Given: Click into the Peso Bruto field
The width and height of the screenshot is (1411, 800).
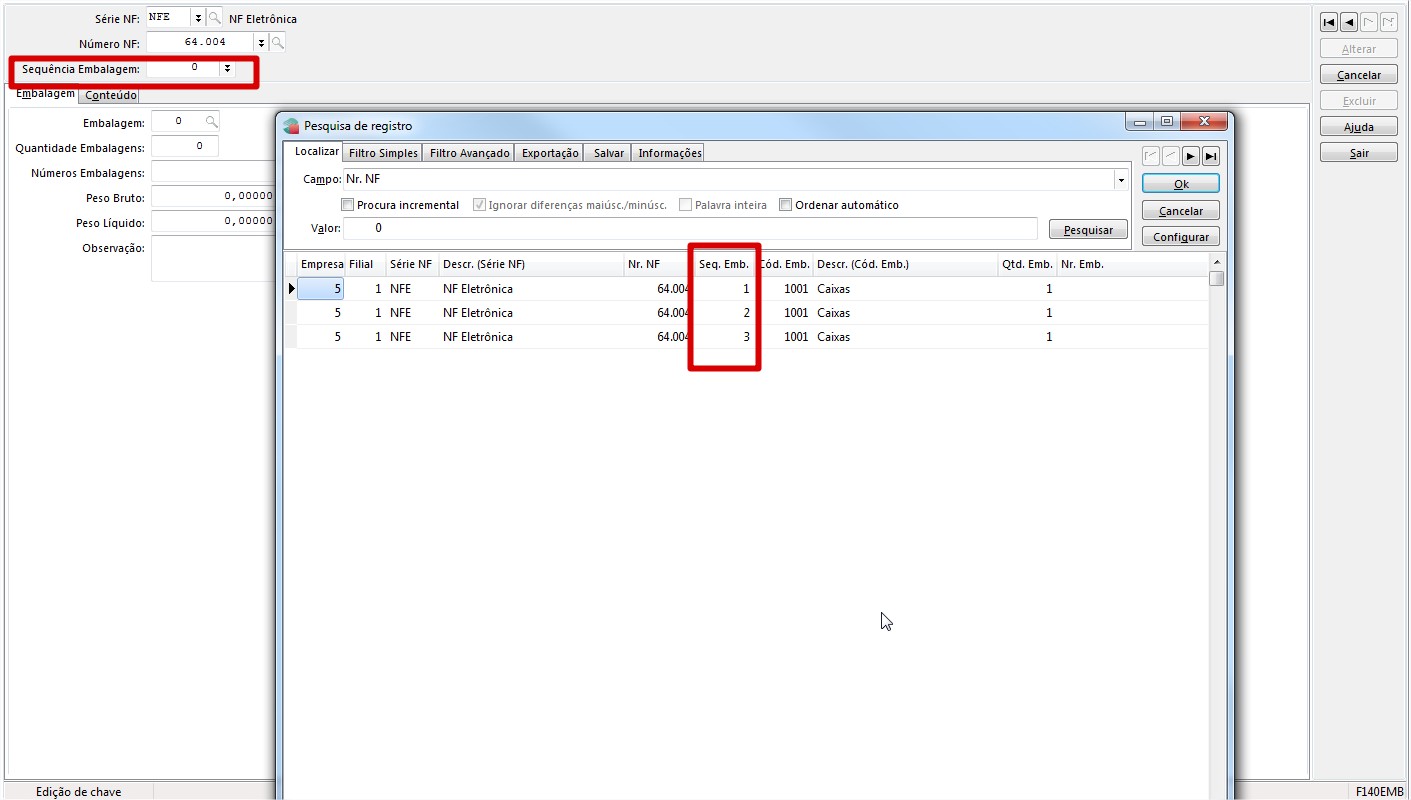Looking at the screenshot, I should (x=213, y=196).
